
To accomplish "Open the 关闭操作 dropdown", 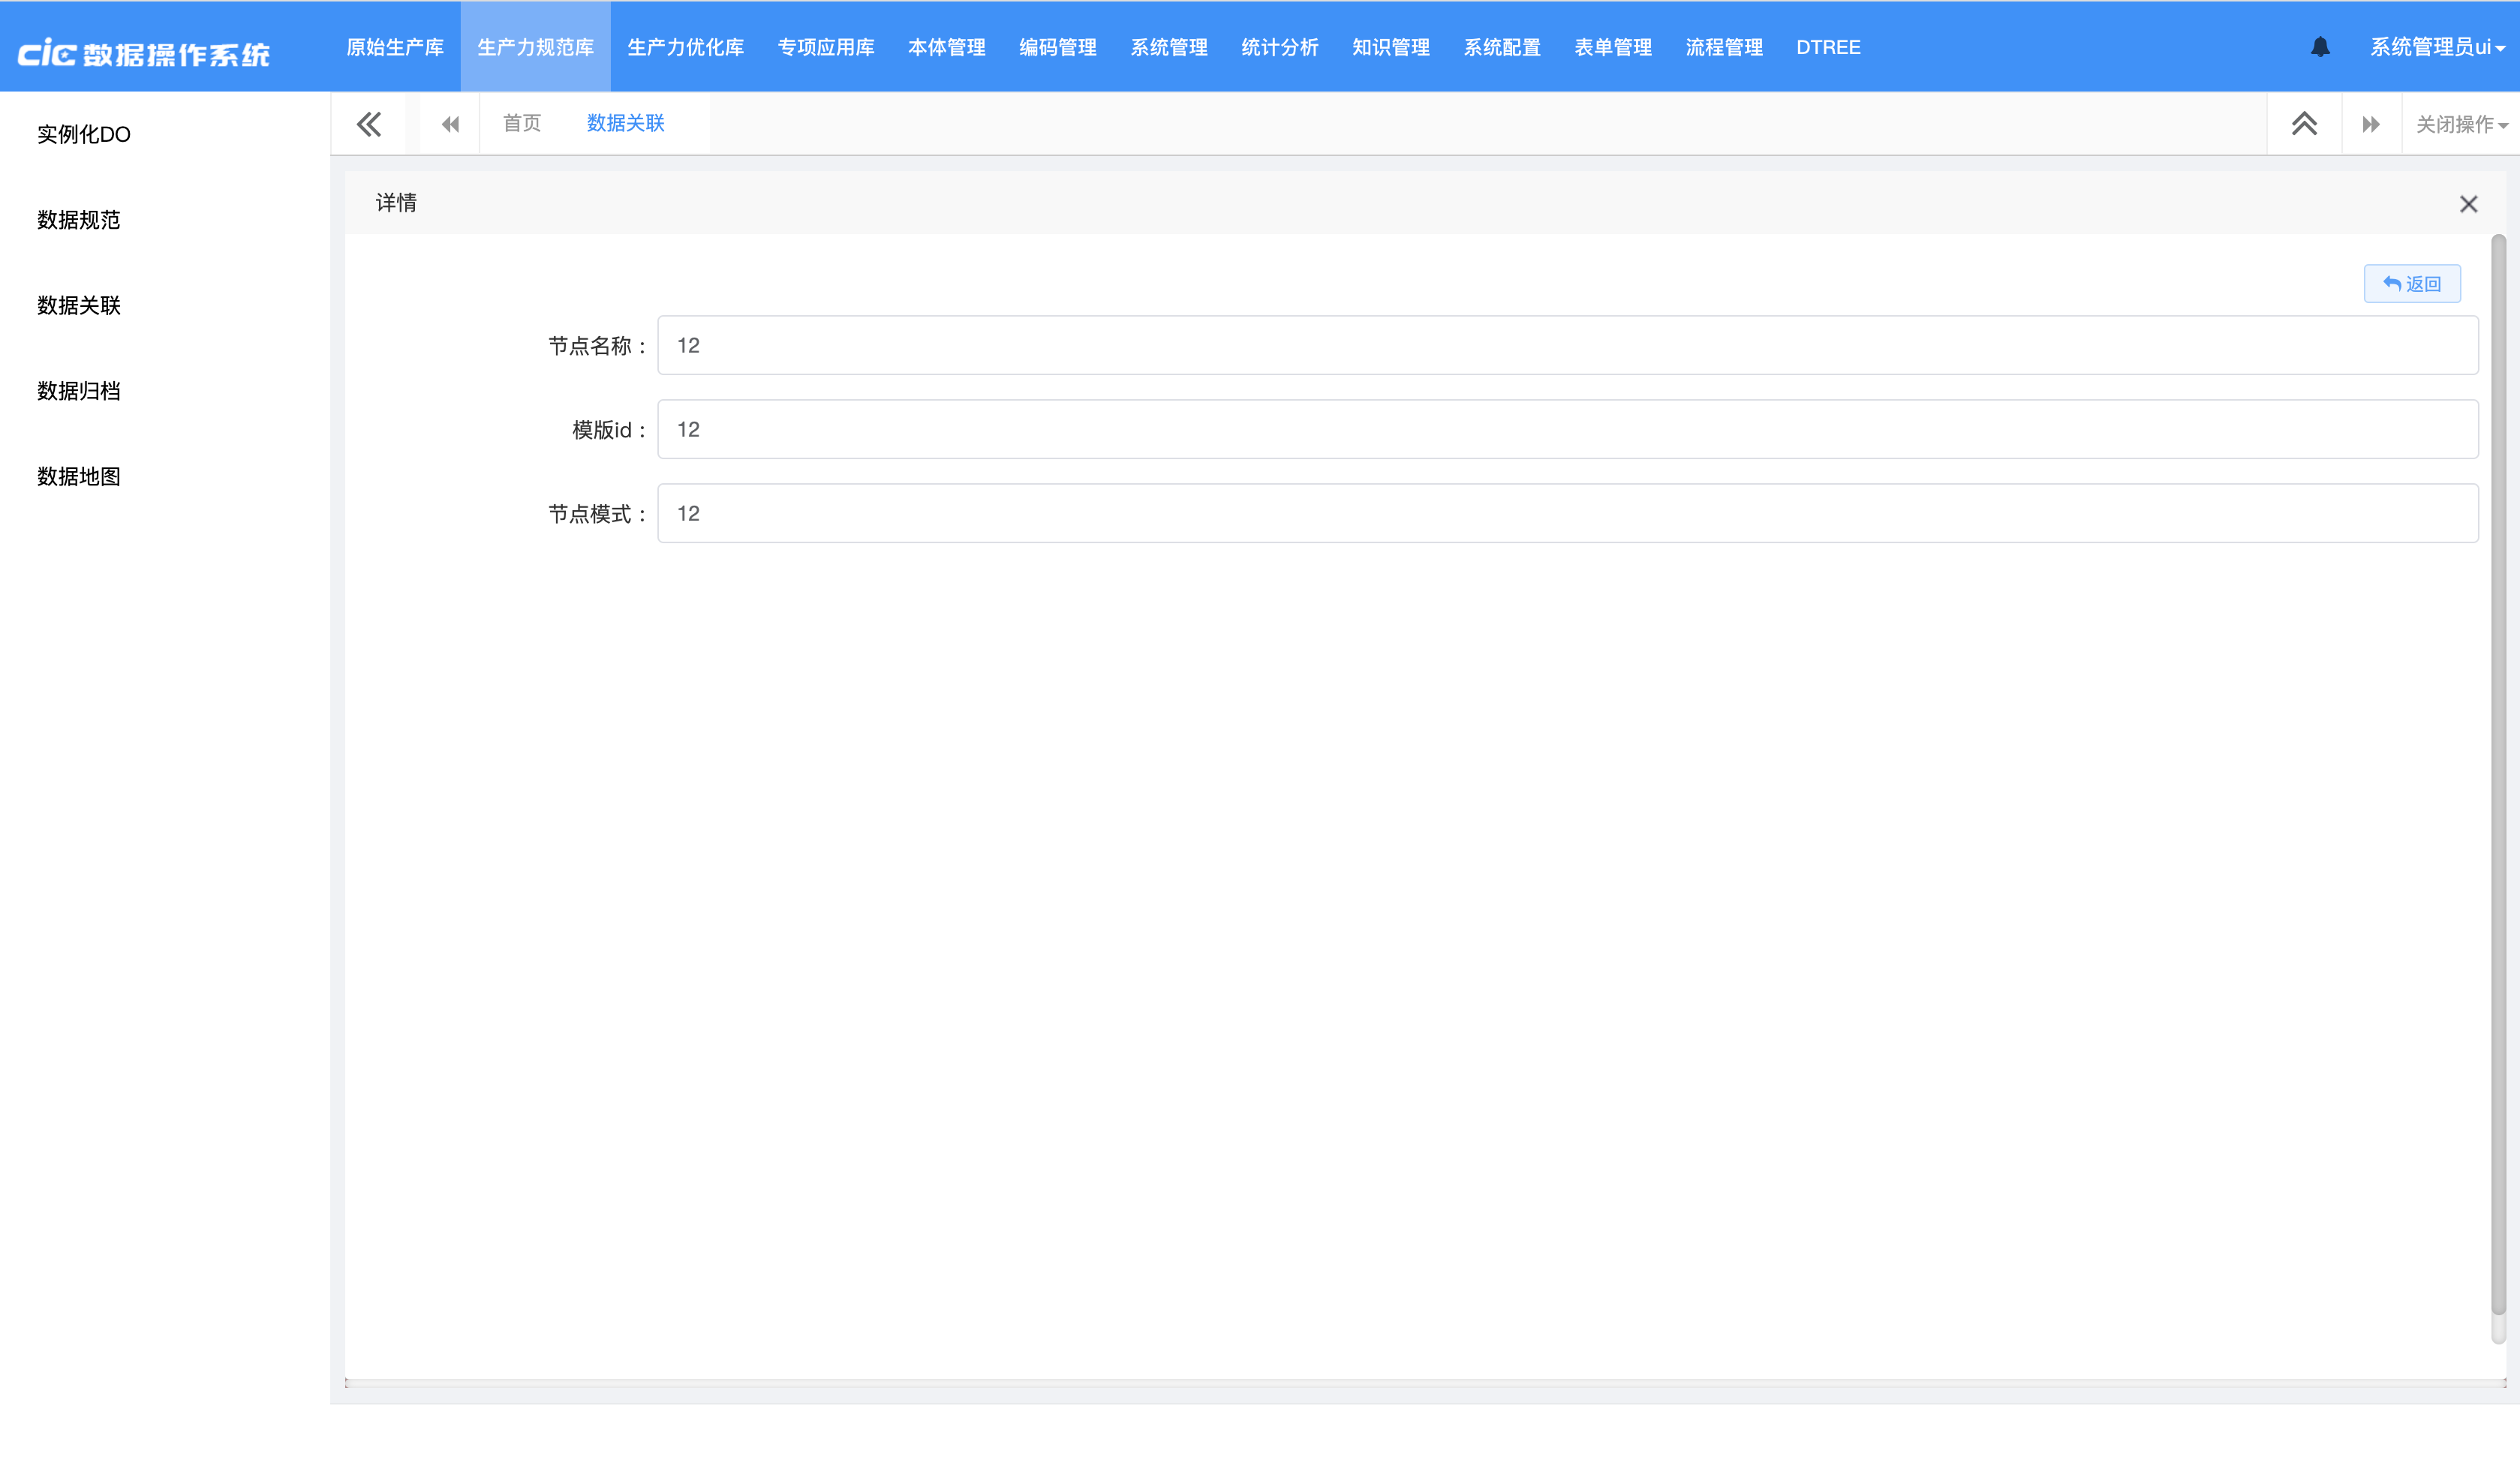I will 2461,124.
